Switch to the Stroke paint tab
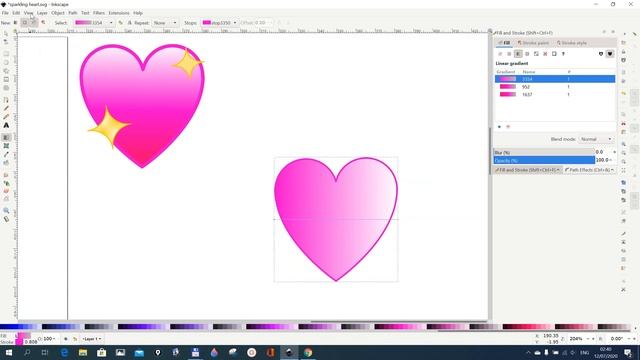The image size is (640, 360). (533, 43)
